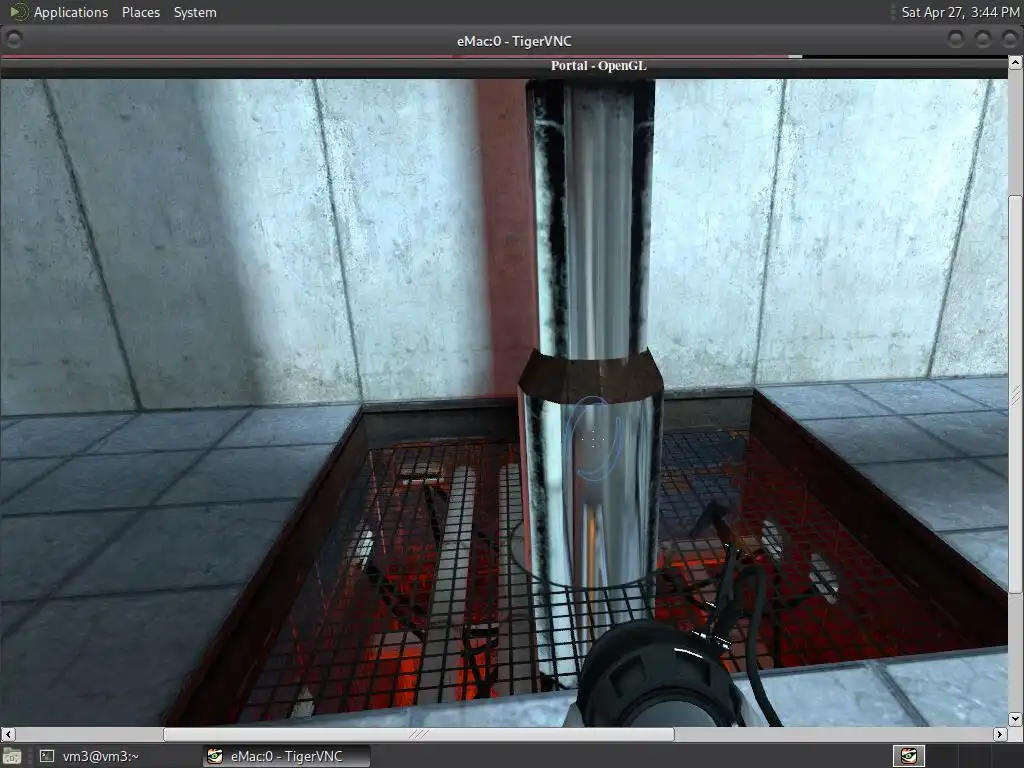
Task: Click the vertical scrollbar thumb
Action: pyautogui.click(x=1015, y=394)
